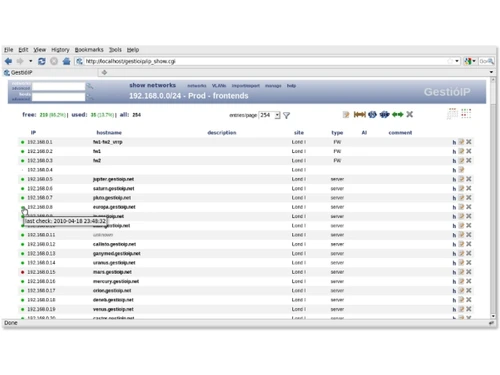Click the gray X icon above the table
Image resolution: width=500 pixels, height=375 pixels.
(410, 114)
